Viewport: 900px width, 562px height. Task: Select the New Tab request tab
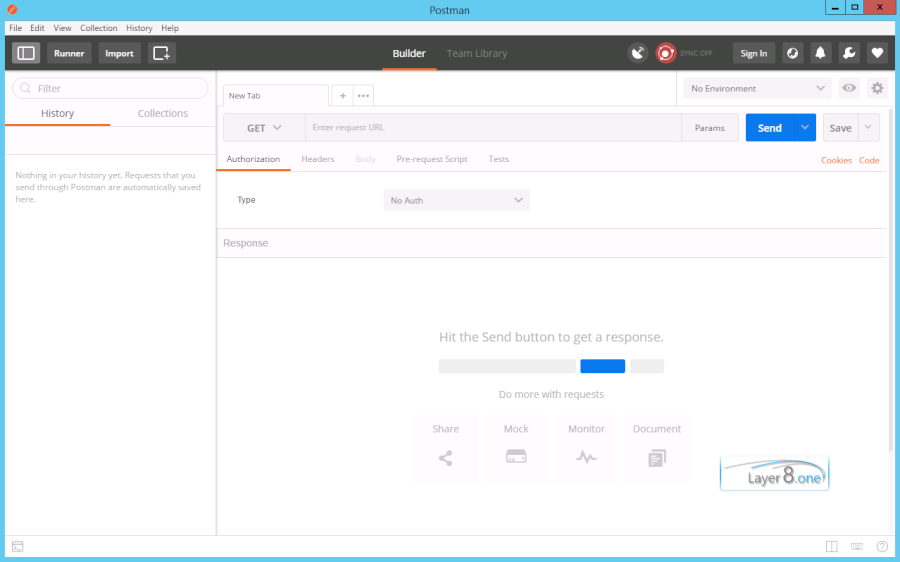(276, 95)
